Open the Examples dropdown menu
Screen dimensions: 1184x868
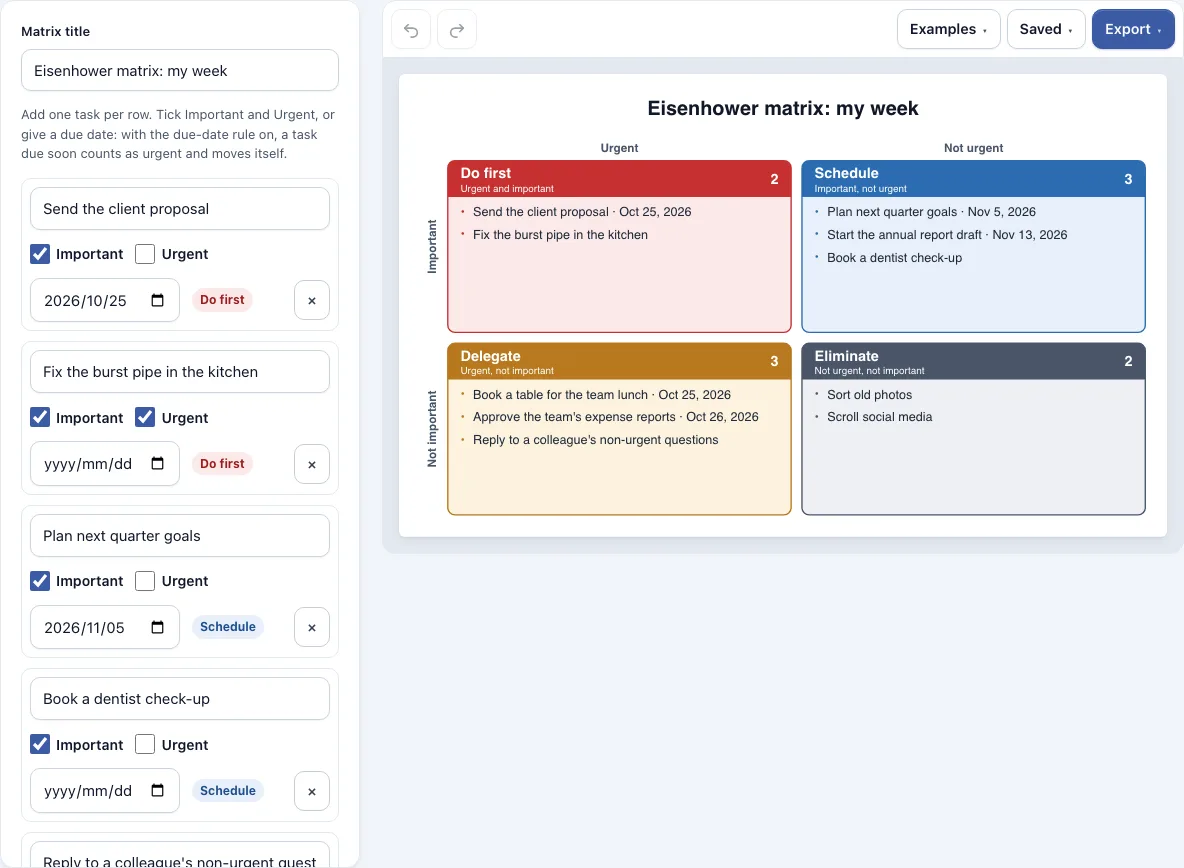tap(948, 29)
